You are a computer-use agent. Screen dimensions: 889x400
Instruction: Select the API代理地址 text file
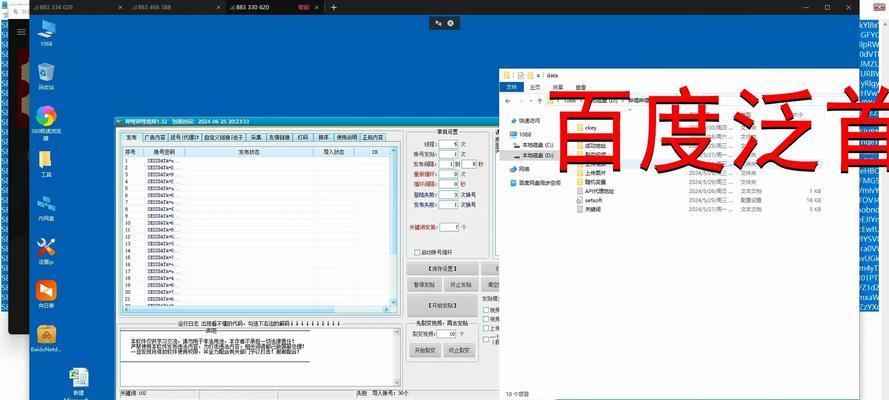click(x=595, y=191)
